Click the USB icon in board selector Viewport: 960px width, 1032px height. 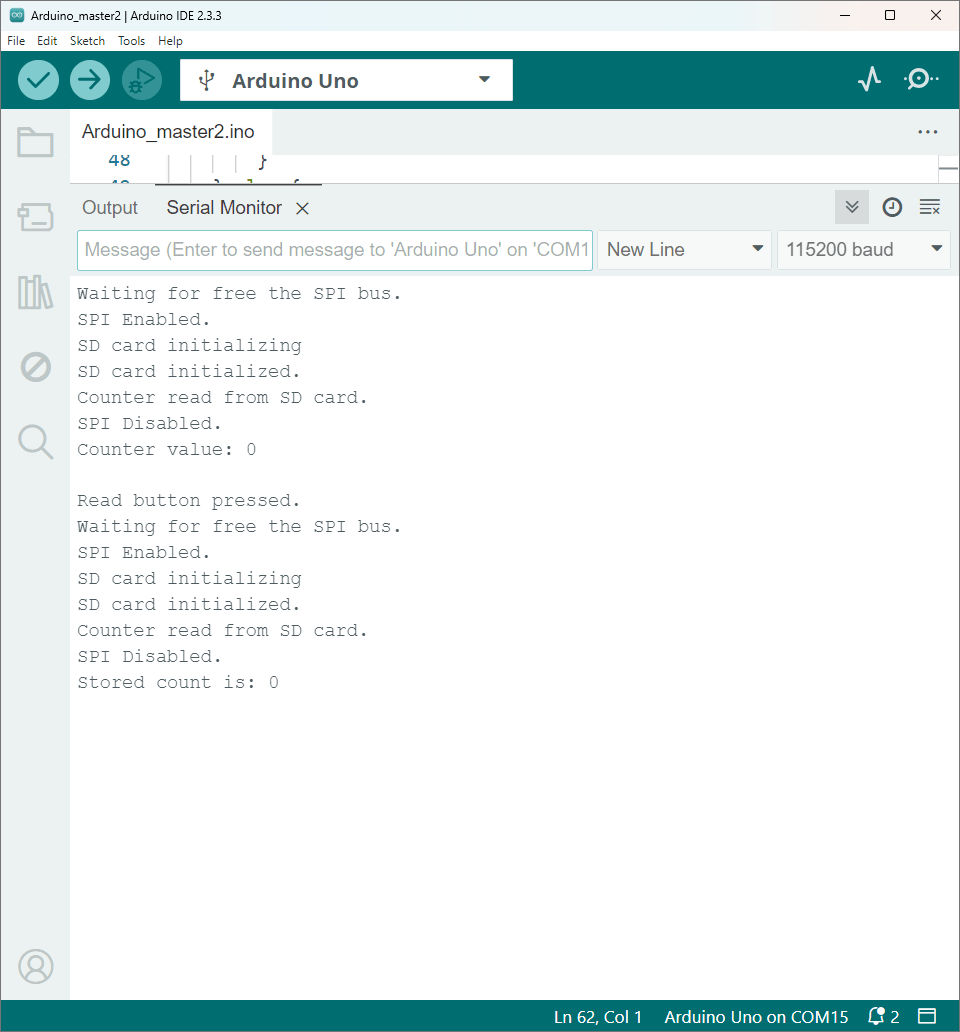tap(207, 80)
